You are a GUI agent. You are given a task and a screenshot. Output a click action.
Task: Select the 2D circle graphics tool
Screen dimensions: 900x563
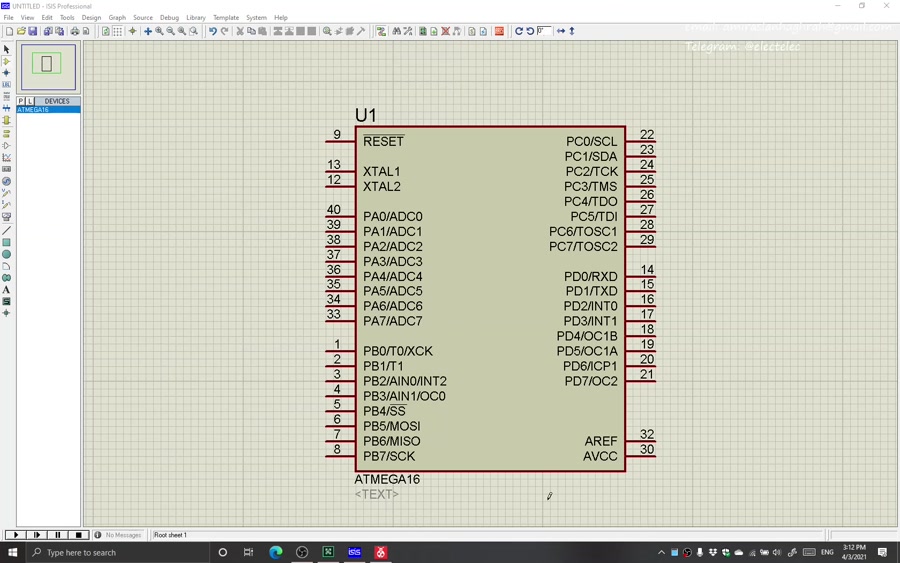(6, 254)
